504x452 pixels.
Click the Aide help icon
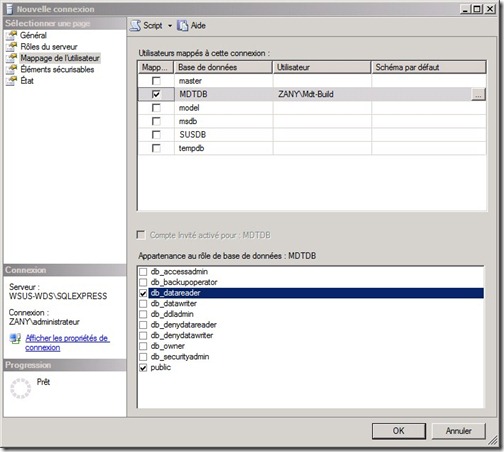[183, 26]
